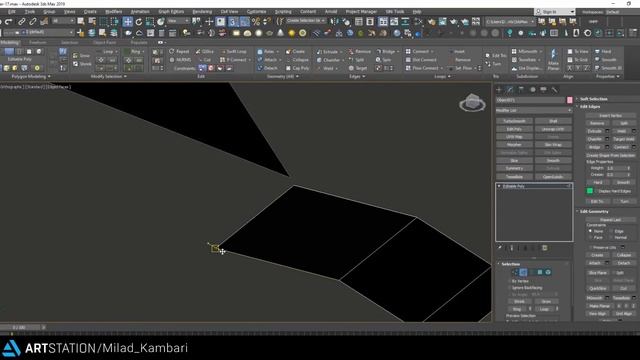
Task: Select Element sub-object level in Selection rollout
Action: 548,272
